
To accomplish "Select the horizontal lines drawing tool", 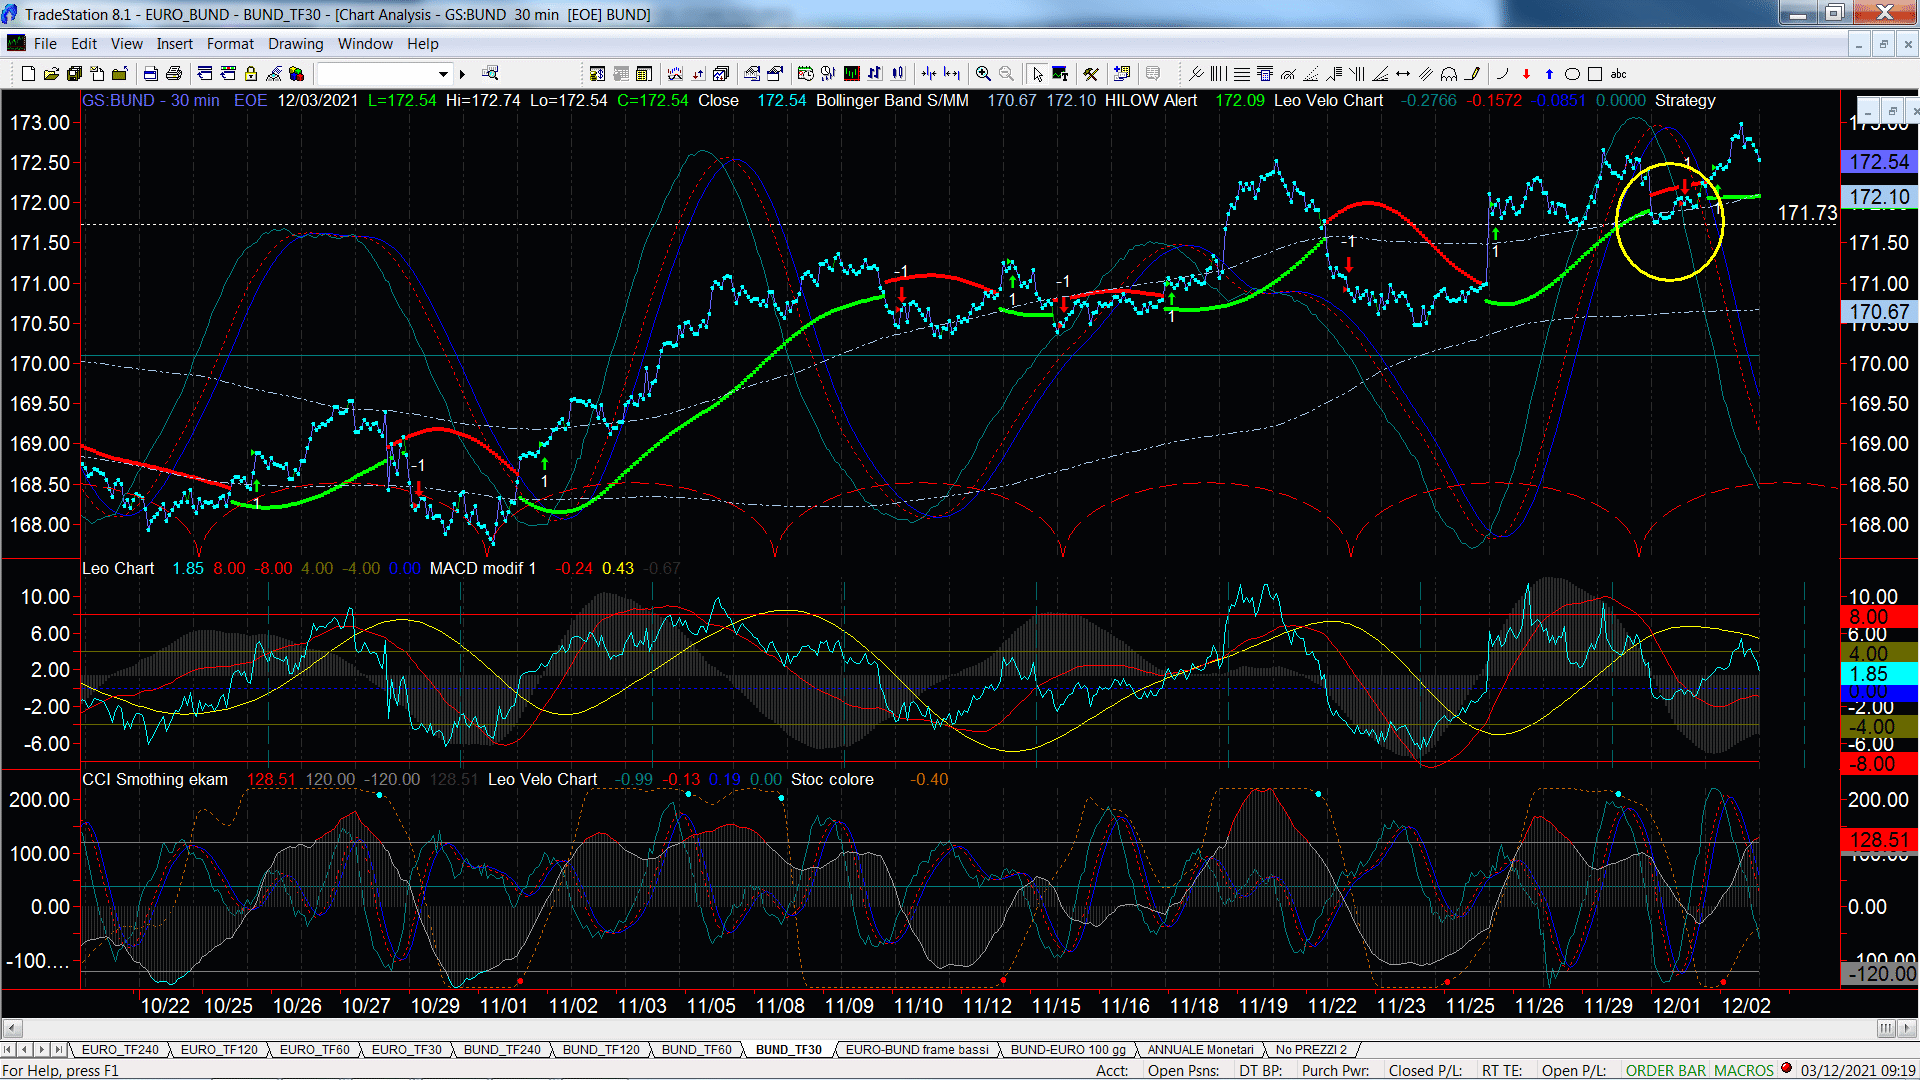I will (1241, 74).
